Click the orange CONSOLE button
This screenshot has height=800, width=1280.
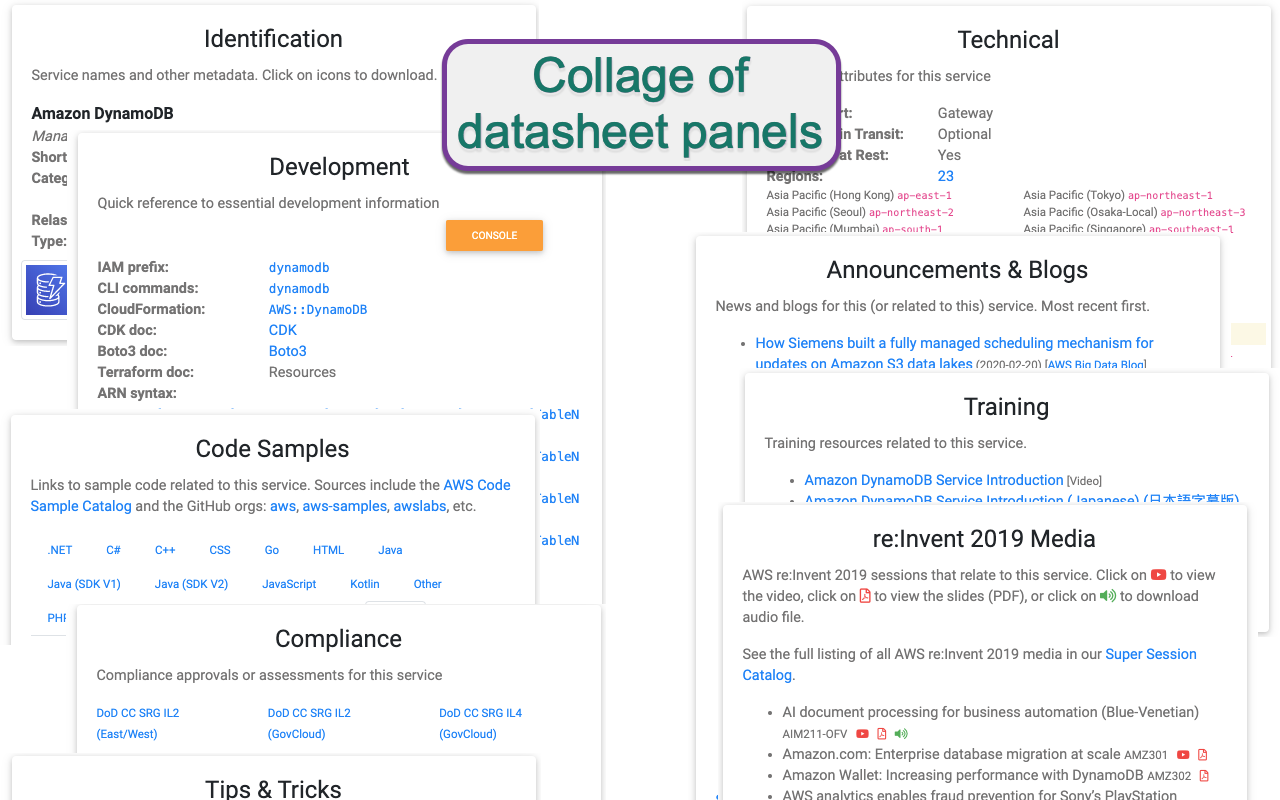tap(494, 236)
